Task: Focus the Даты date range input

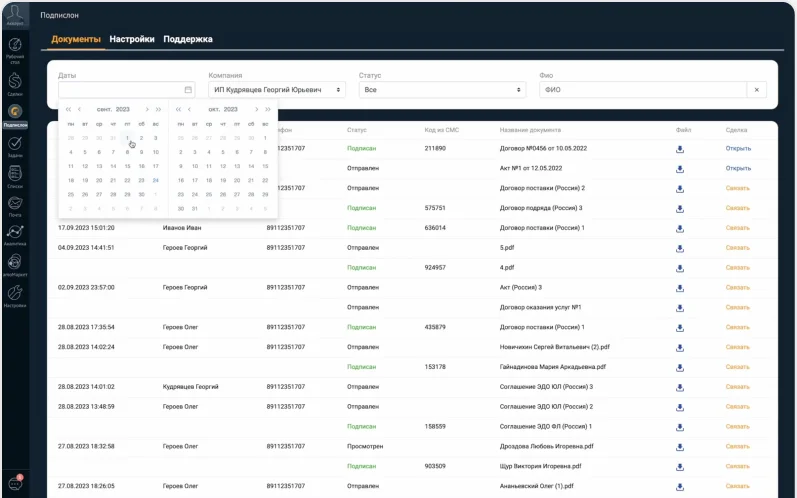Action: 127,89
